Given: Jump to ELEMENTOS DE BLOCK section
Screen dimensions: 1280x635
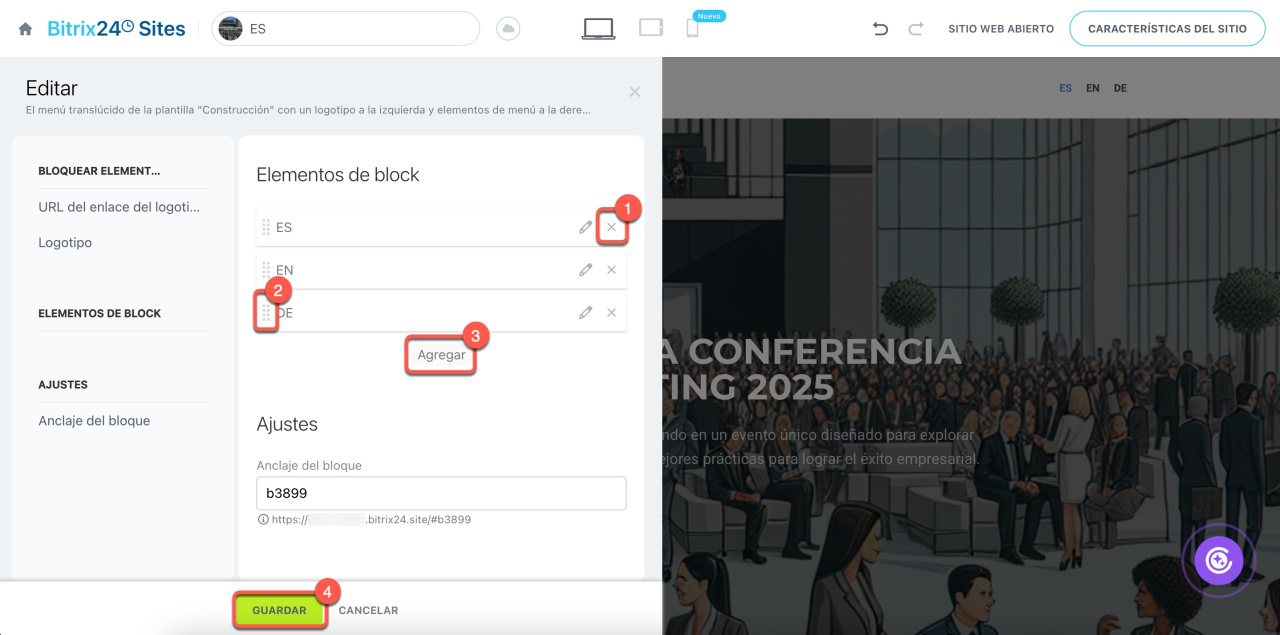Looking at the screenshot, I should pos(99,314).
